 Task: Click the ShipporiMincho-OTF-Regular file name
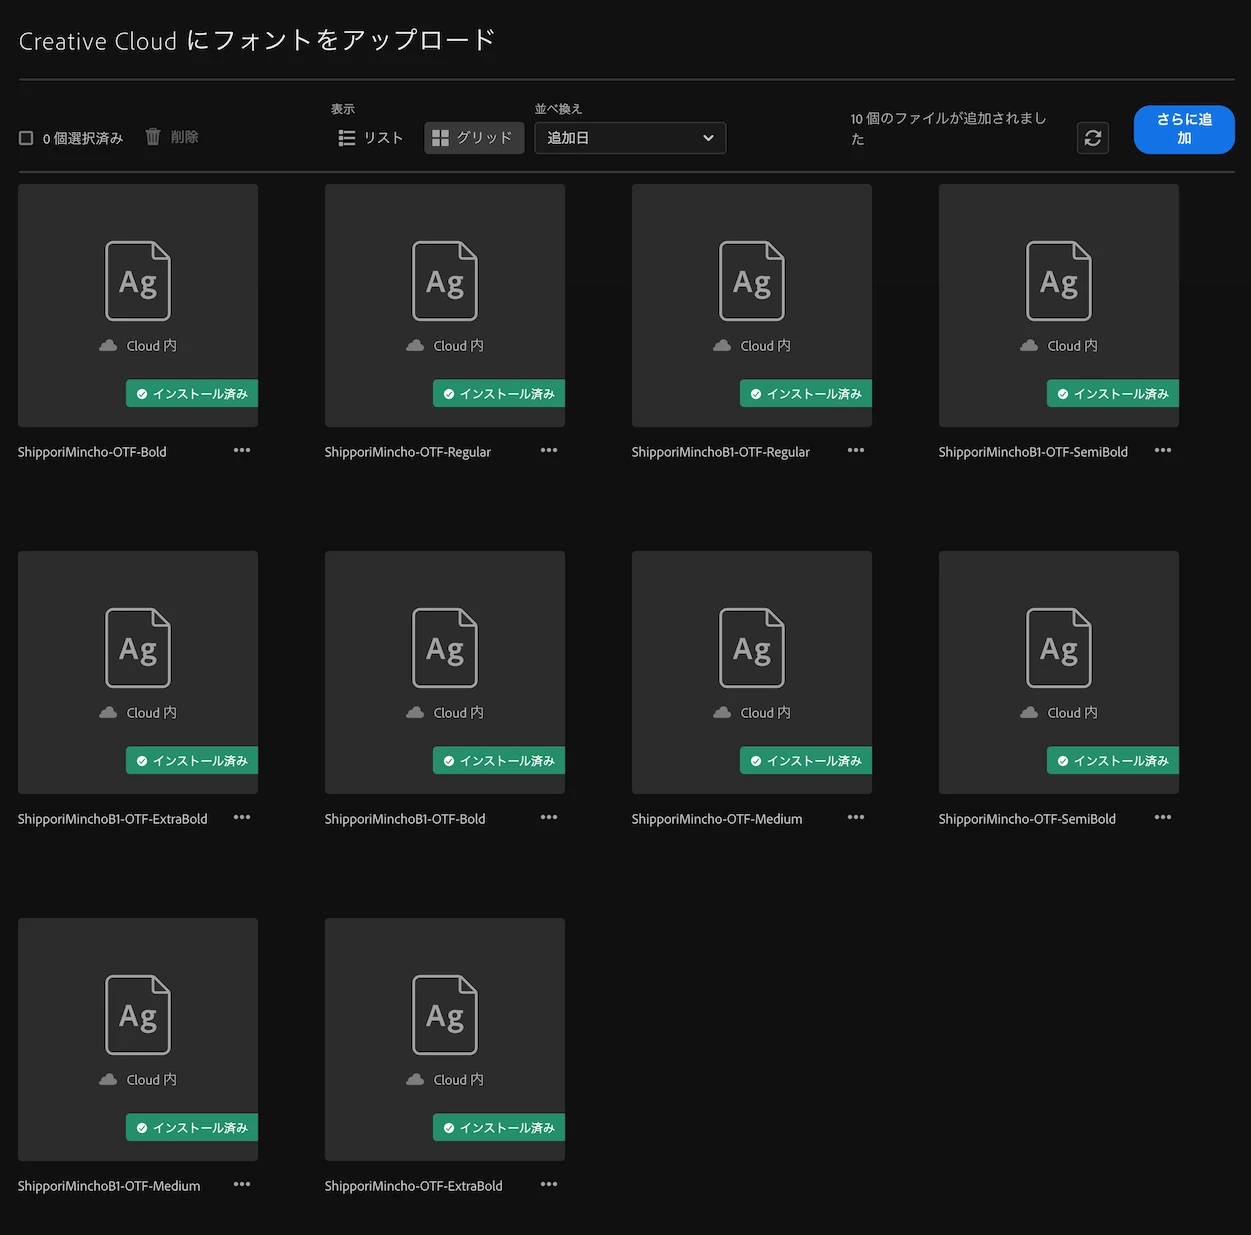408,452
